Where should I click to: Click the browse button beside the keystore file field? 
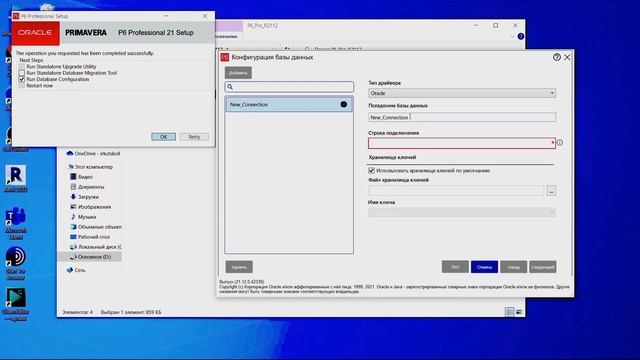[x=551, y=191]
